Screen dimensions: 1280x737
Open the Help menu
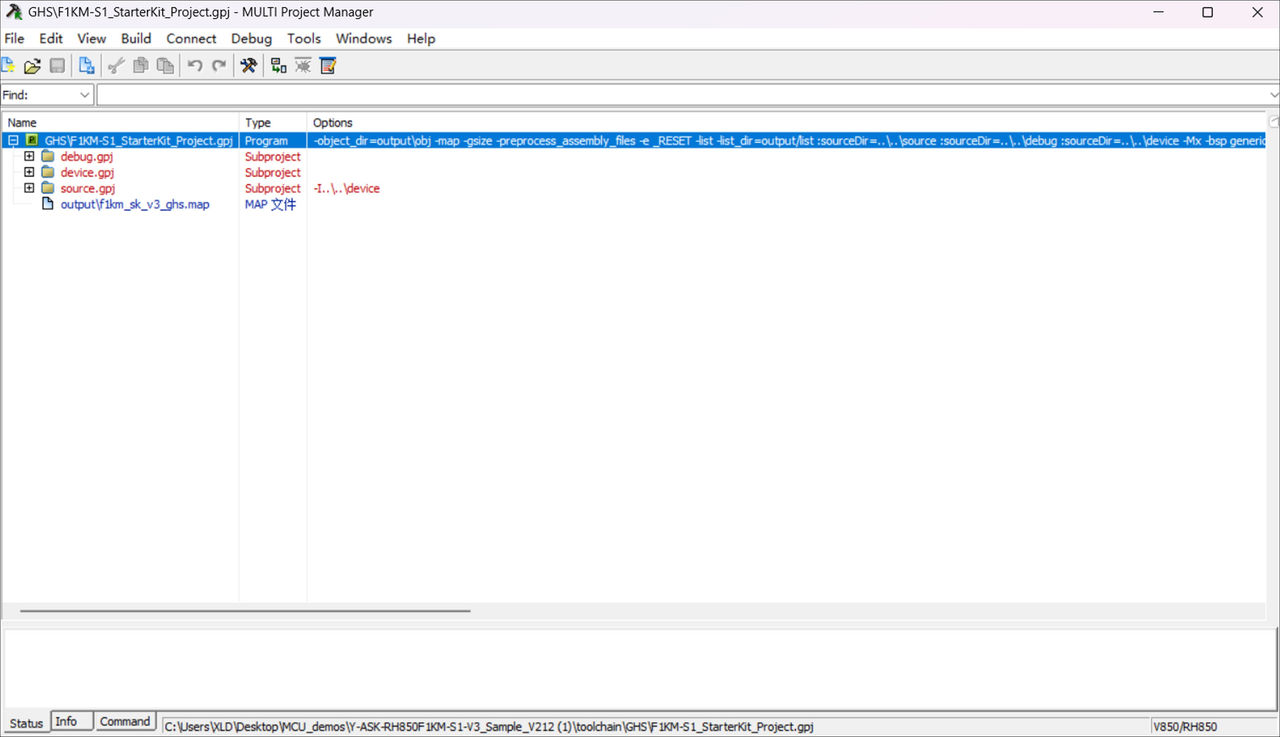click(421, 39)
